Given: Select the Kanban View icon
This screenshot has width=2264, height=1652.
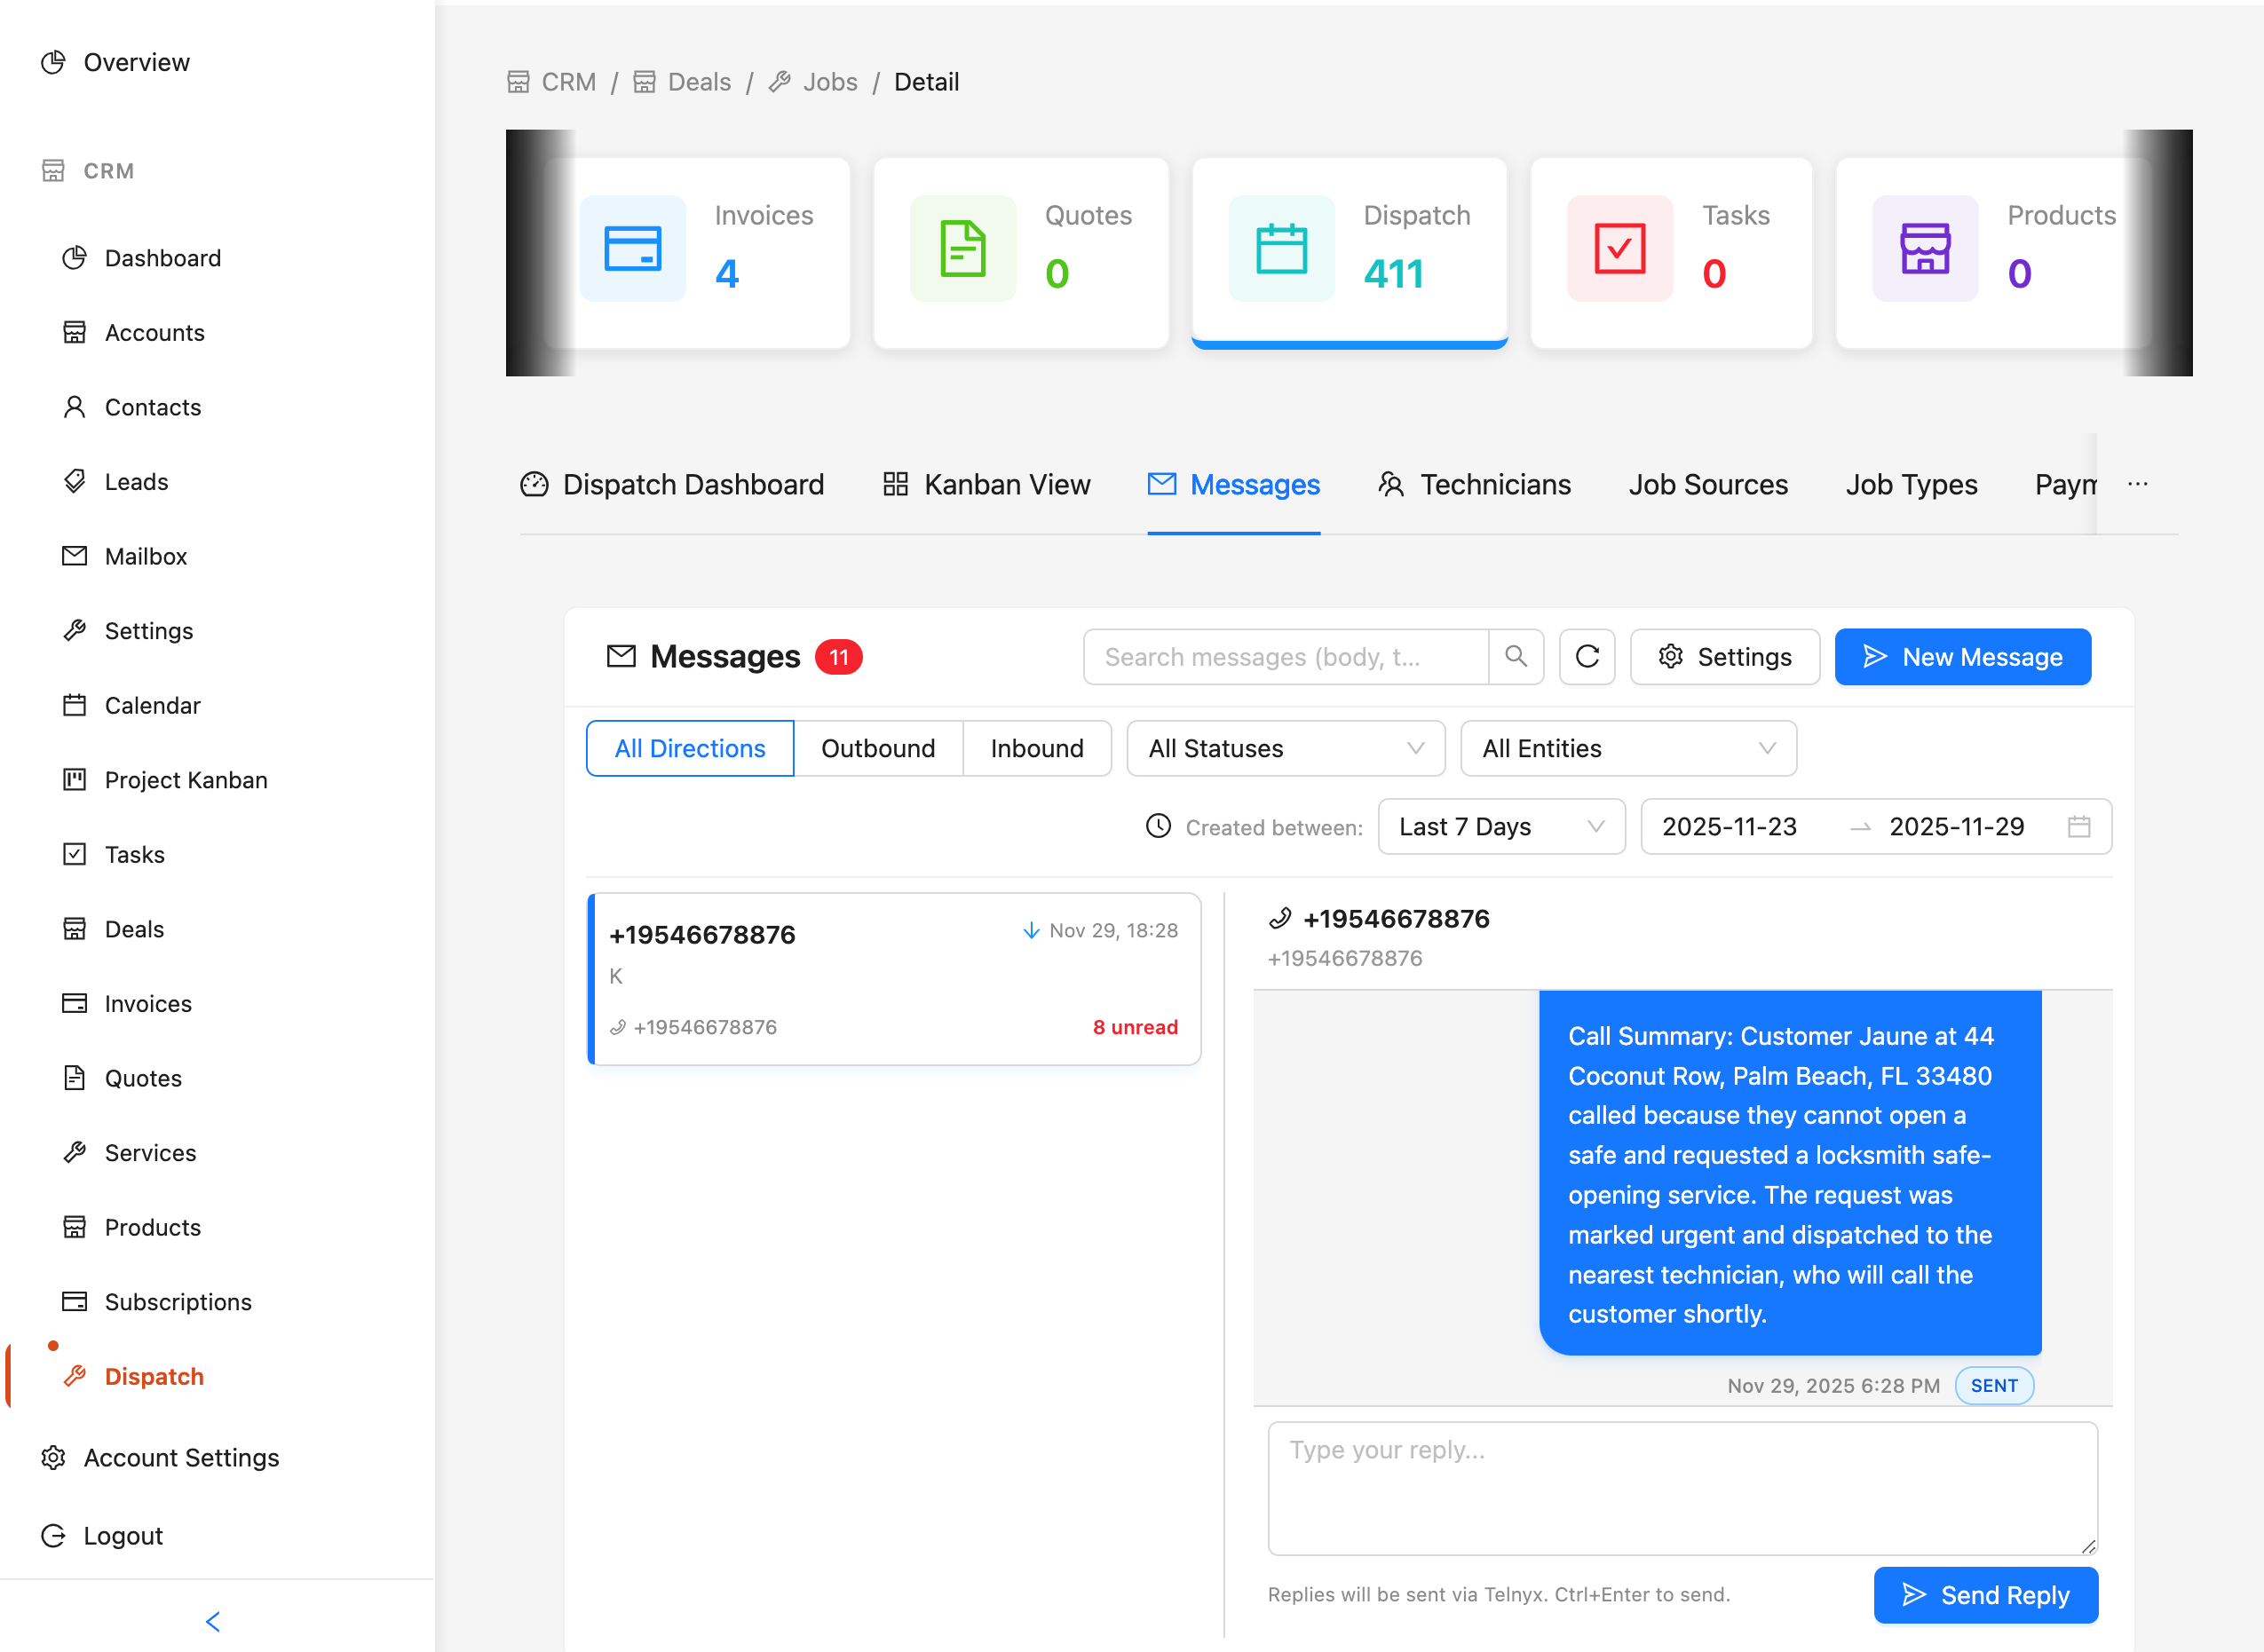Looking at the screenshot, I should point(897,484).
